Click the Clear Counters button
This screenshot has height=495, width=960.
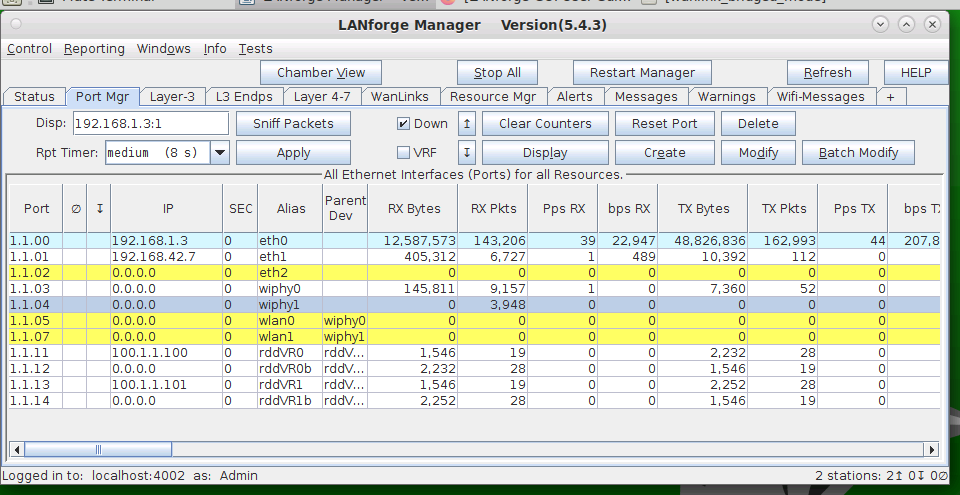pyautogui.click(x=545, y=124)
